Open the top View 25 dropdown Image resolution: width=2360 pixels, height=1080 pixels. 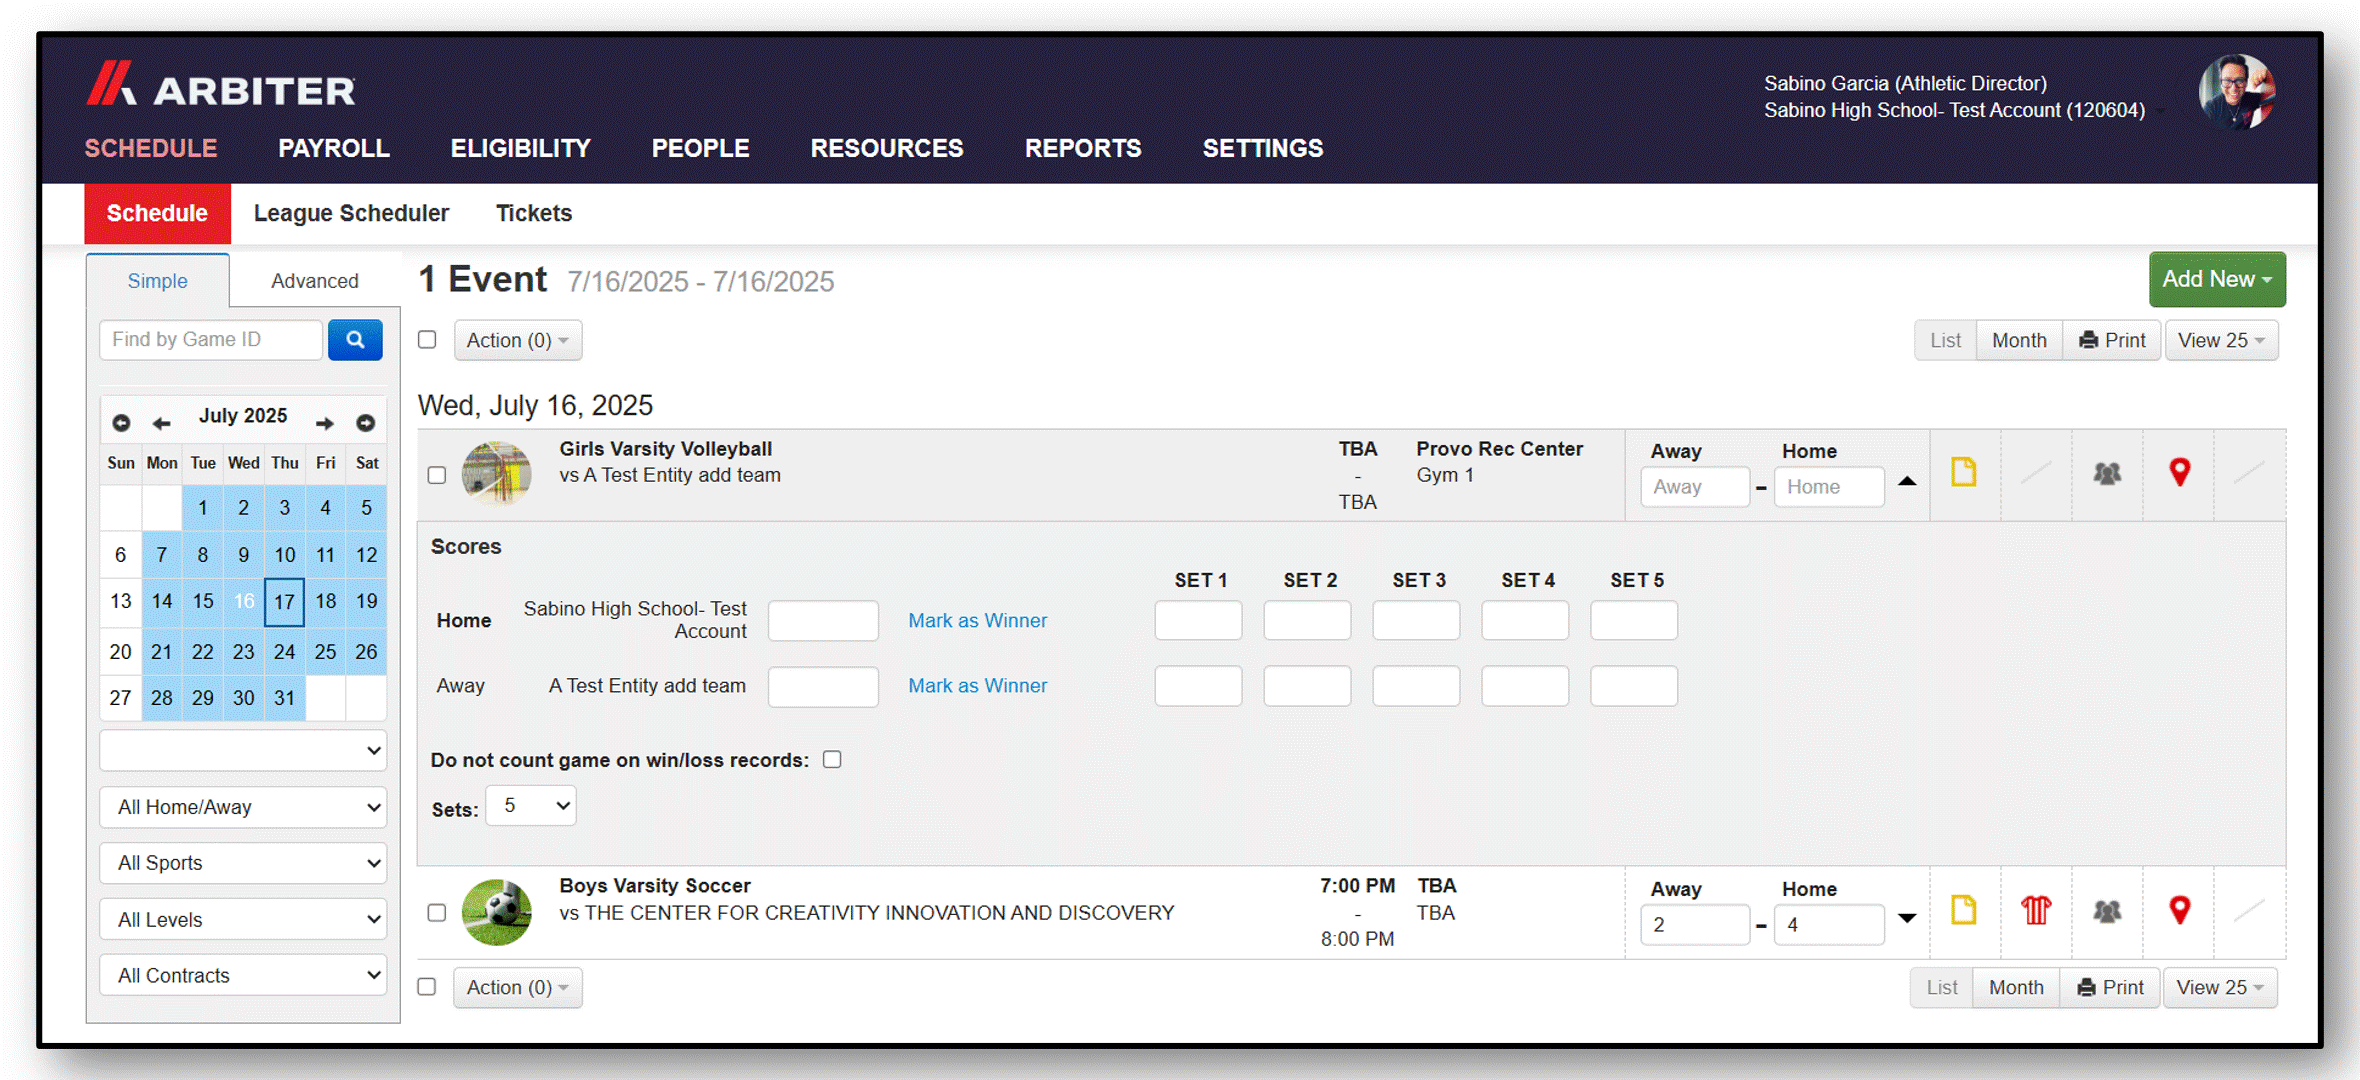2221,340
